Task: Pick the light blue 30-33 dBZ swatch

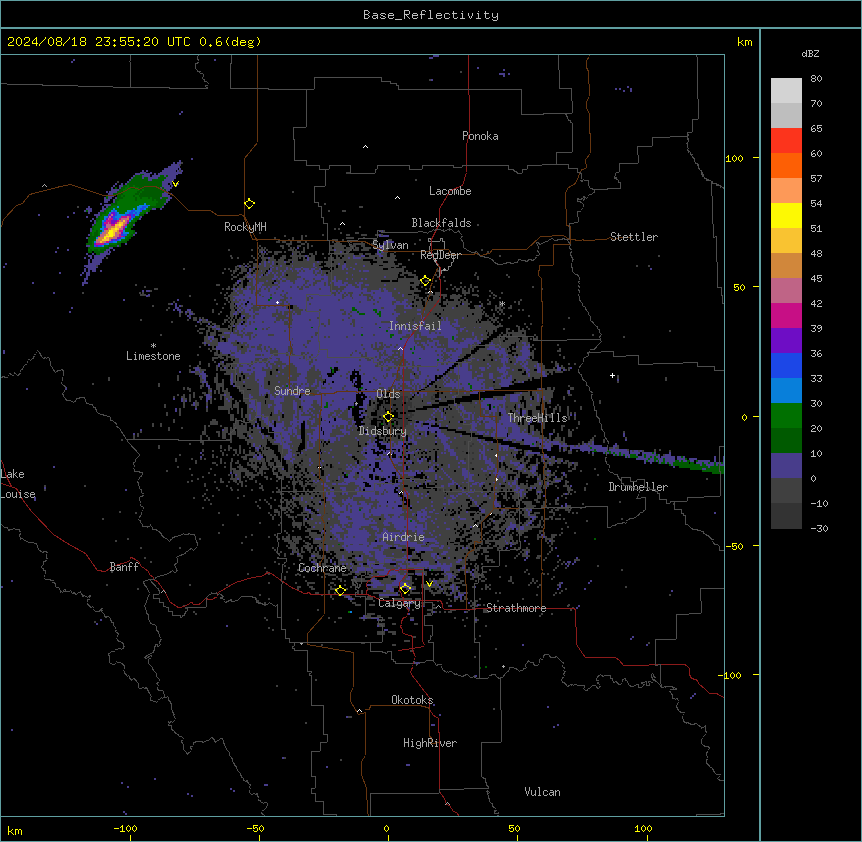Action: 786,391
